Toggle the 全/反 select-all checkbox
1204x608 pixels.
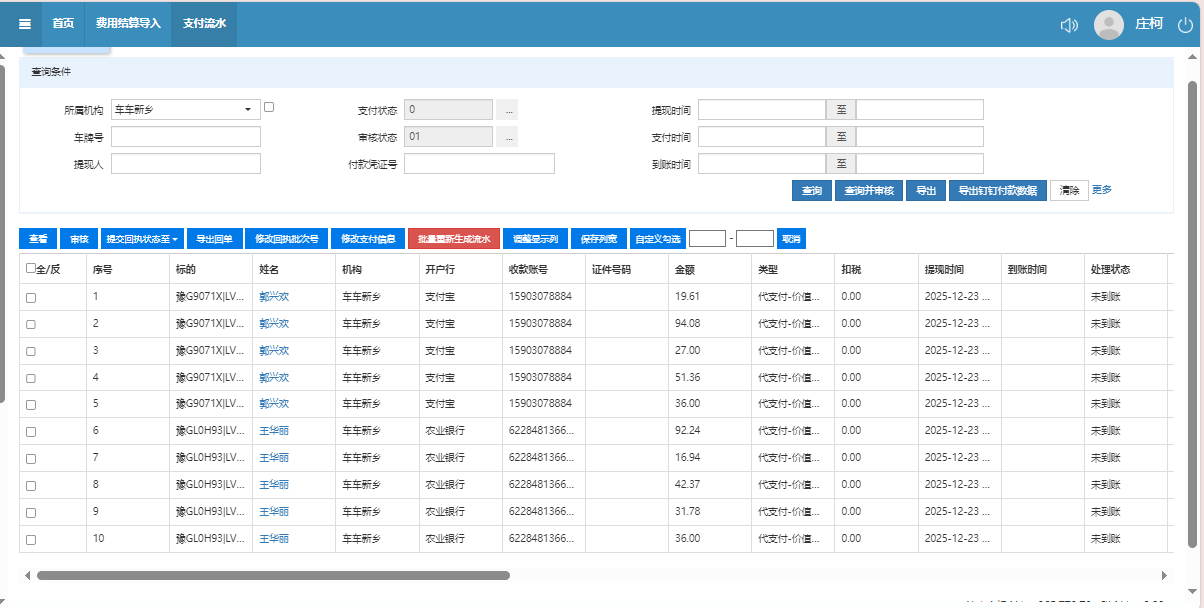coord(30,268)
